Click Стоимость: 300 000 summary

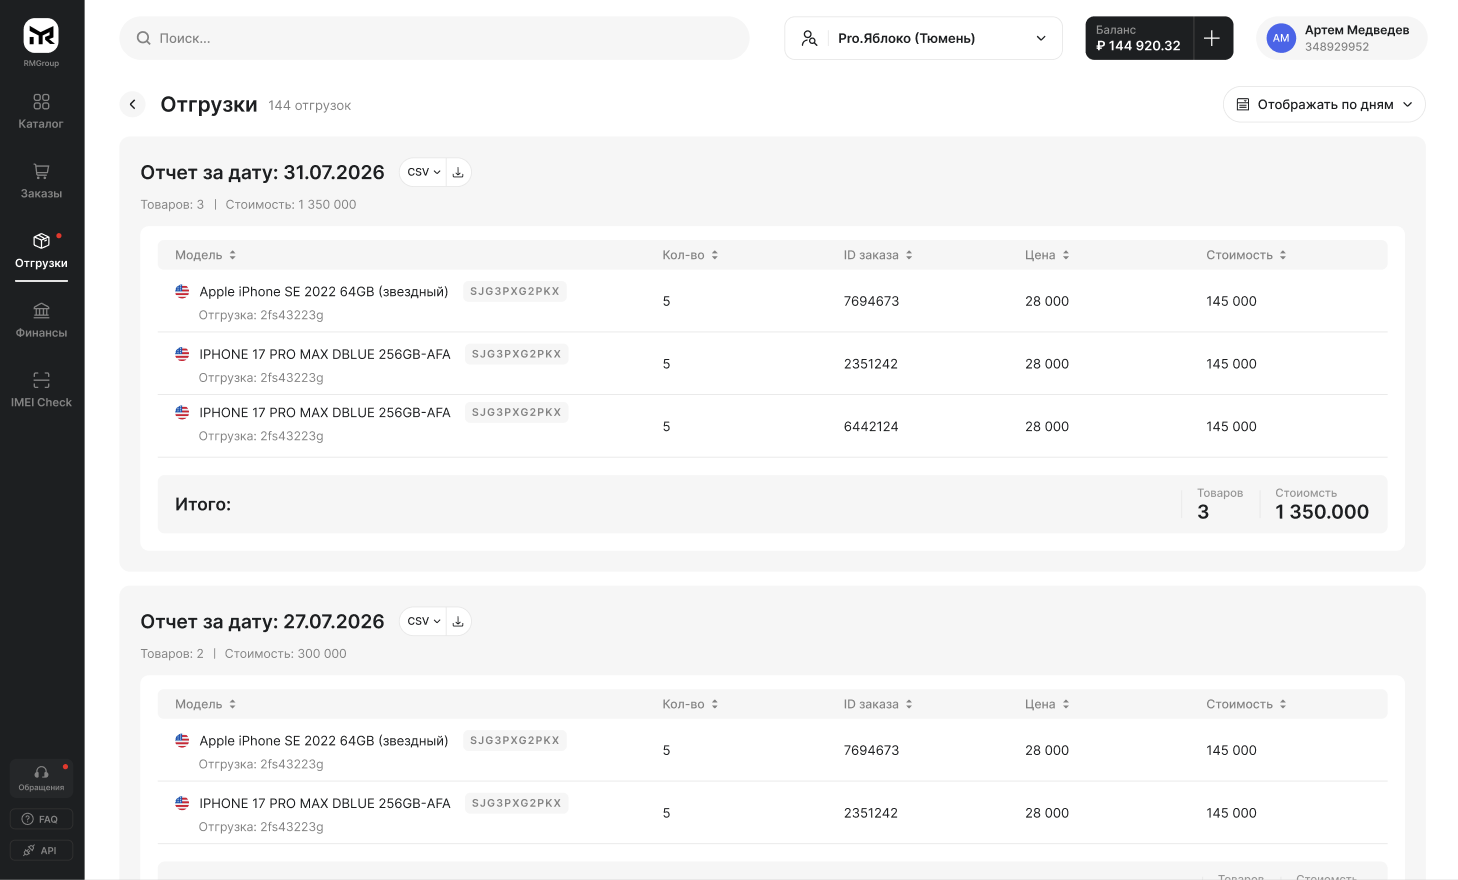(x=285, y=654)
